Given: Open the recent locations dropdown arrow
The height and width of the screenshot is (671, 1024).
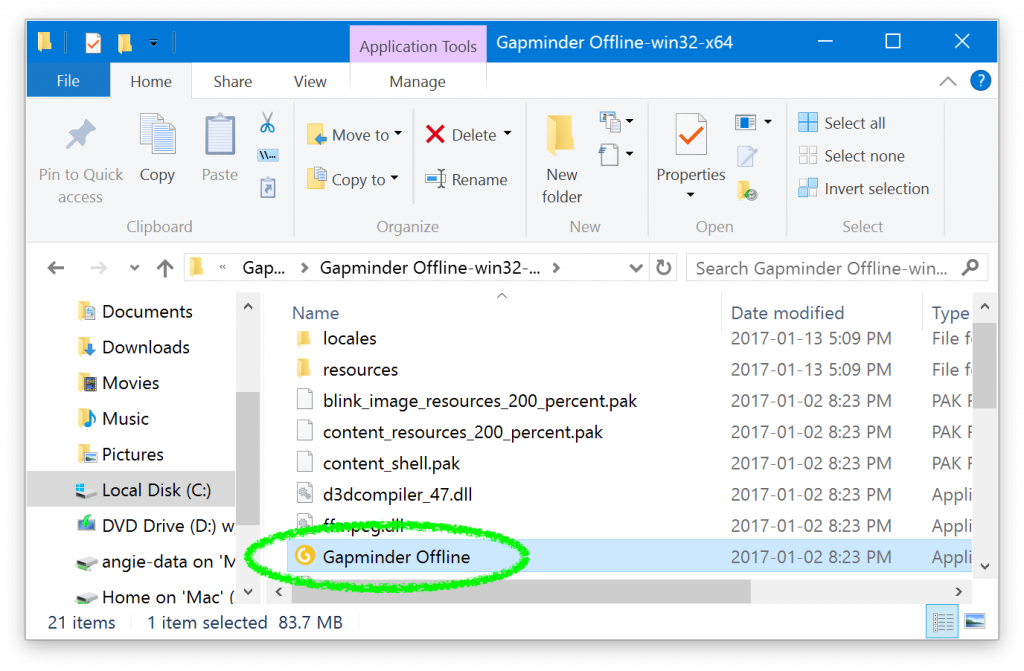Looking at the screenshot, I should 135,268.
